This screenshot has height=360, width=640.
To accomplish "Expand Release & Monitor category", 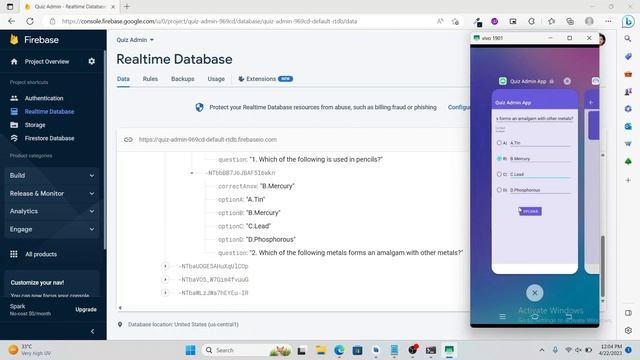I will 52,193.
